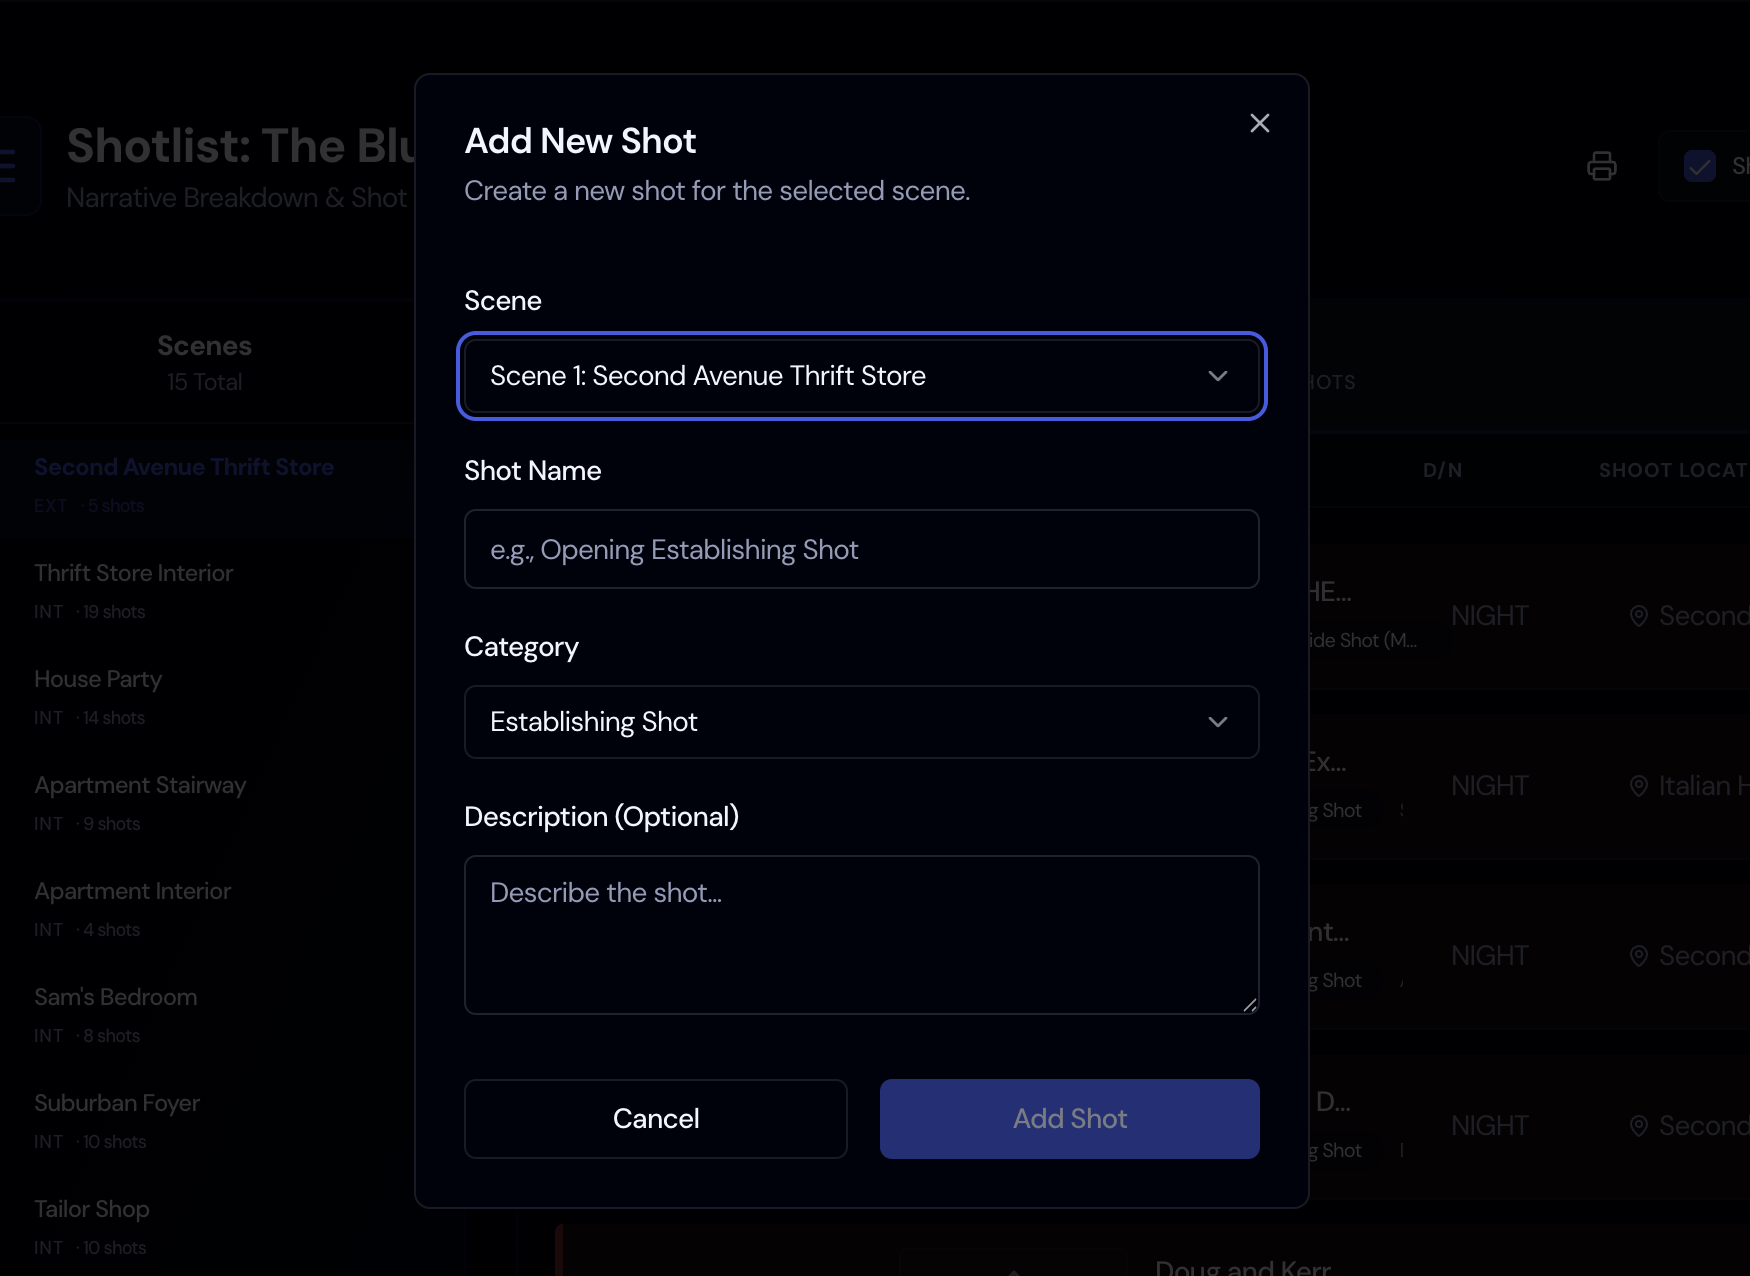Click the chevron on the Scene selector
The image size is (1750, 1276).
pos(1218,377)
